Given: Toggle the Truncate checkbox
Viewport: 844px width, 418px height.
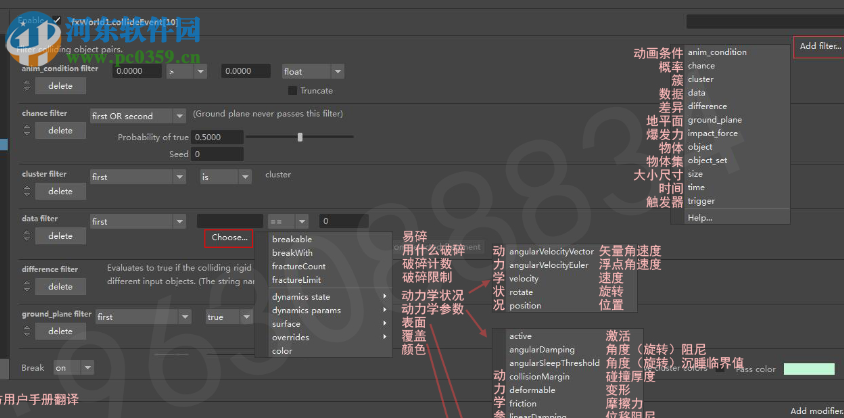Looking at the screenshot, I should point(292,90).
